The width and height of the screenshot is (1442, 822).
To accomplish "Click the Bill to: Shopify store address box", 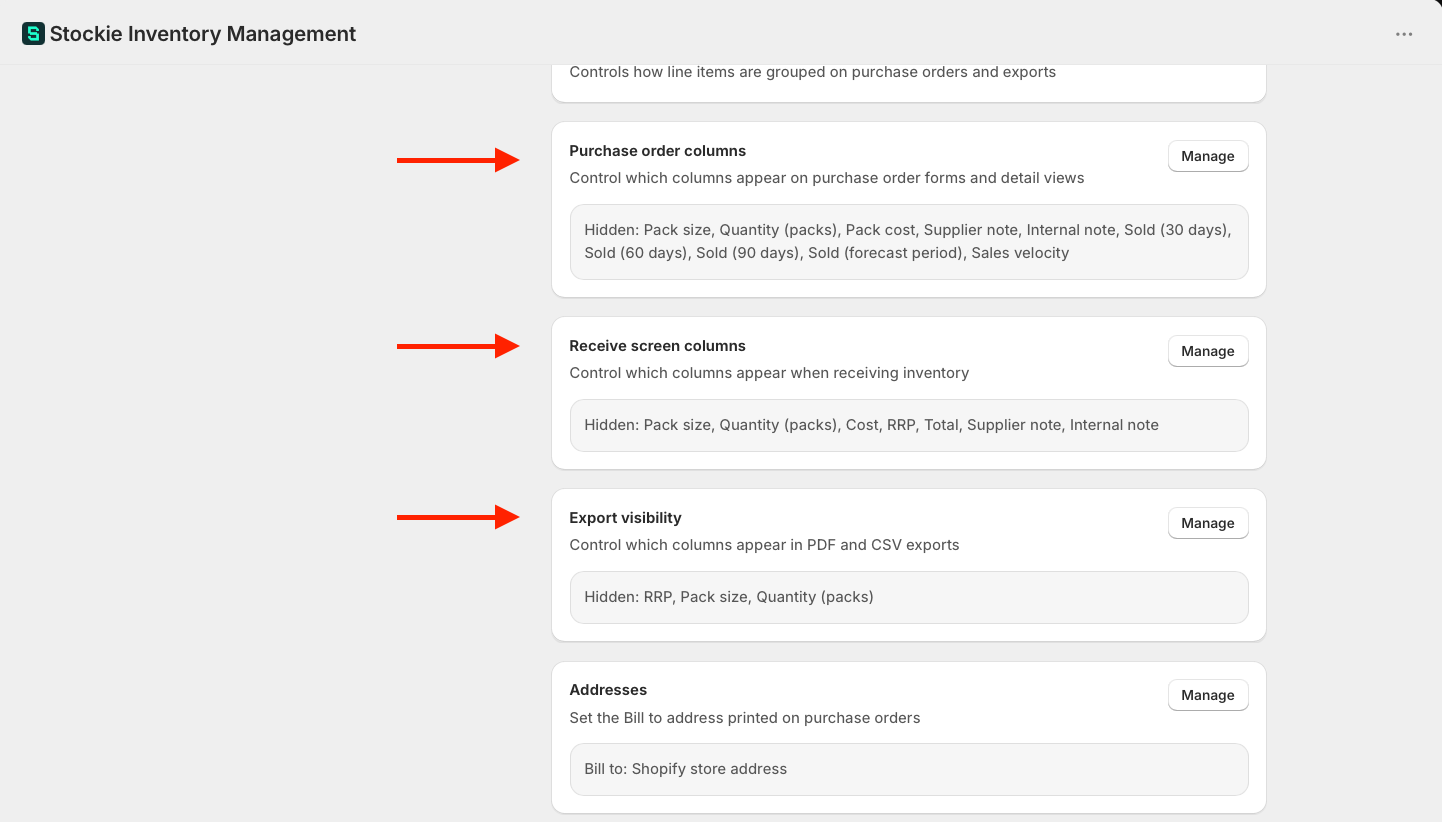I will click(909, 769).
